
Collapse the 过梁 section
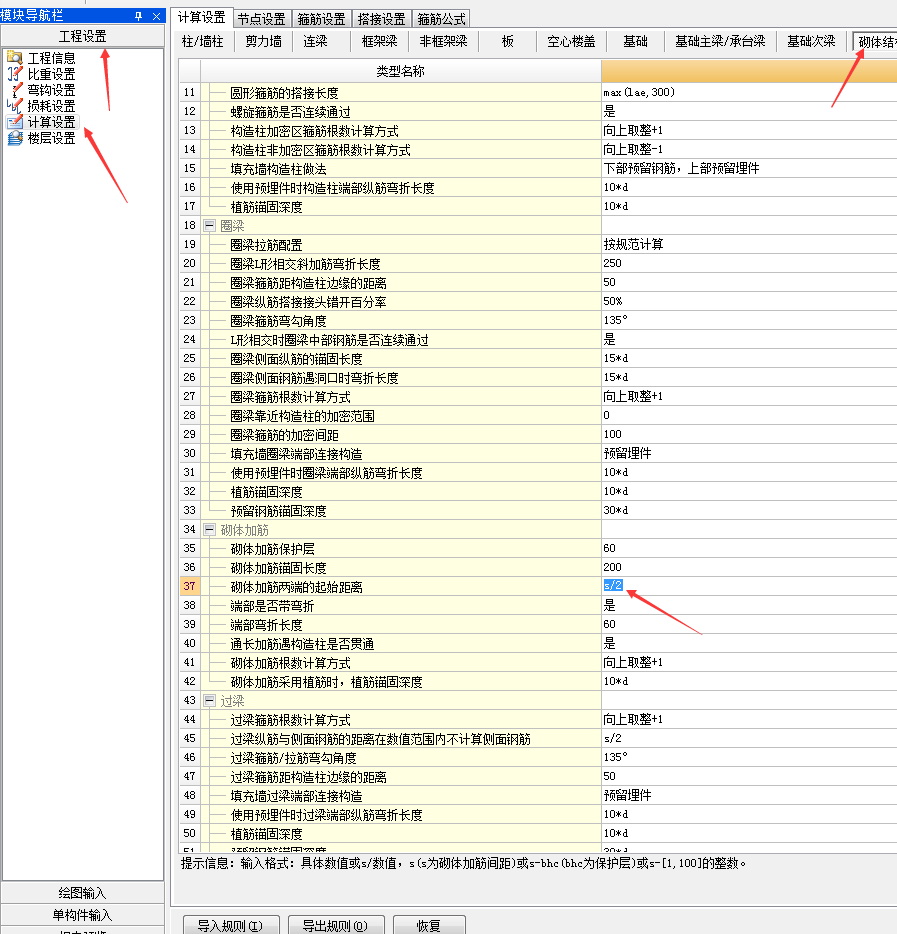point(210,701)
